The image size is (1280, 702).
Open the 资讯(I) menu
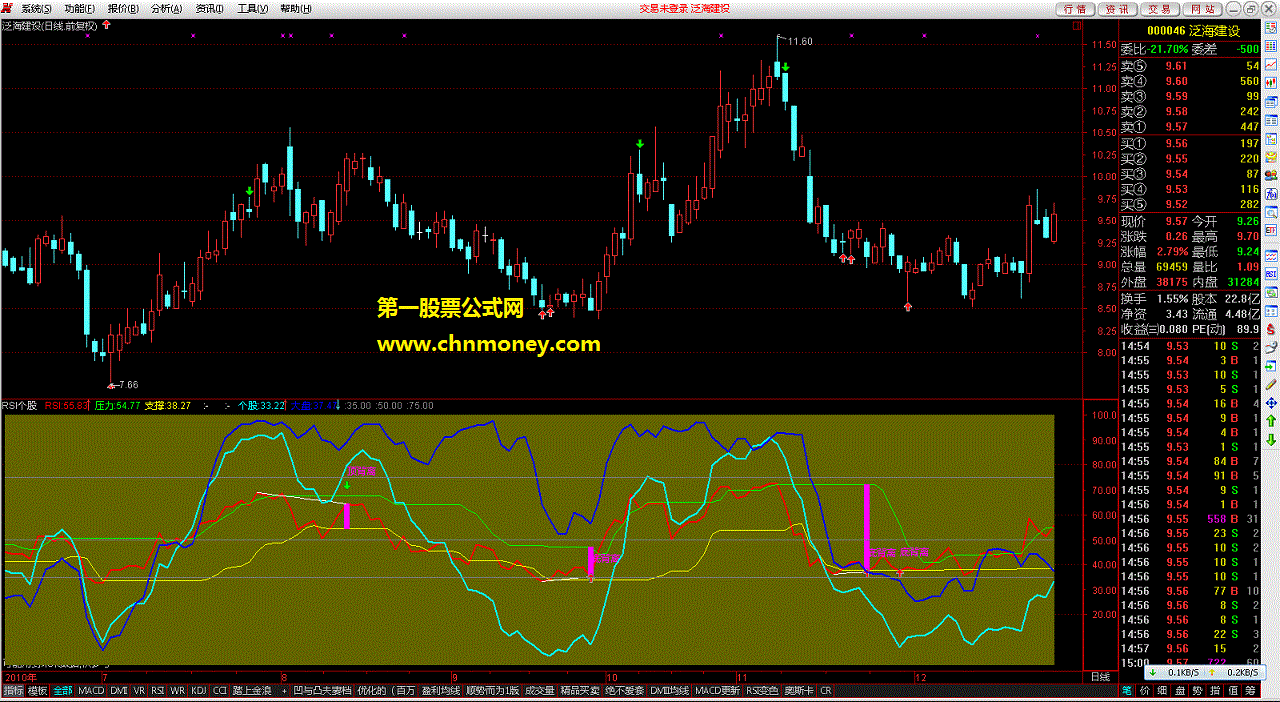pos(210,8)
